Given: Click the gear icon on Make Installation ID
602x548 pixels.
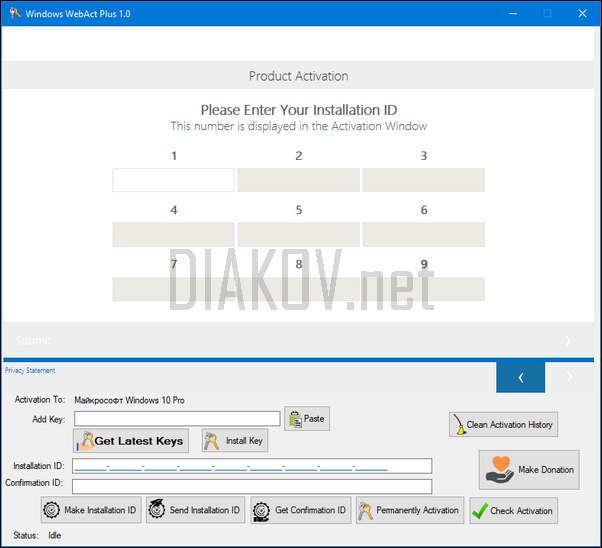Looking at the screenshot, I should click(51, 510).
